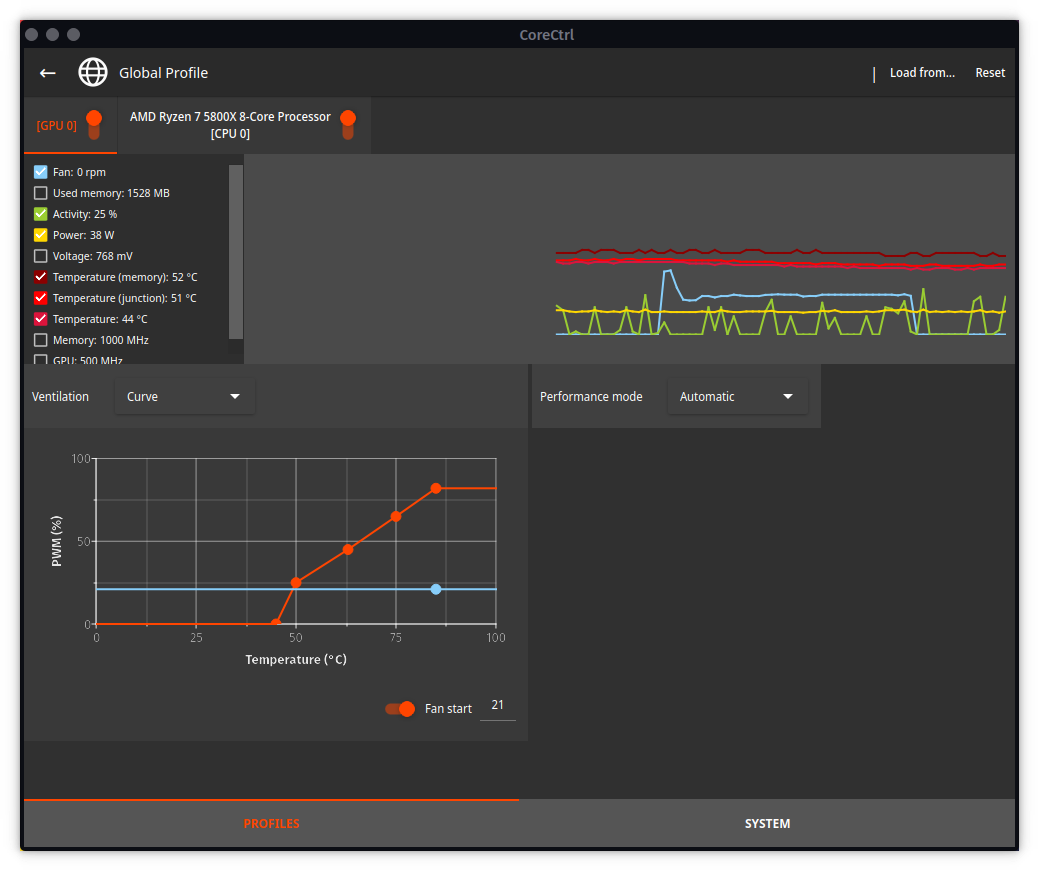Toggle the CPU 0 enable switch
Image resolution: width=1039 pixels, height=871 pixels.
pos(348,125)
